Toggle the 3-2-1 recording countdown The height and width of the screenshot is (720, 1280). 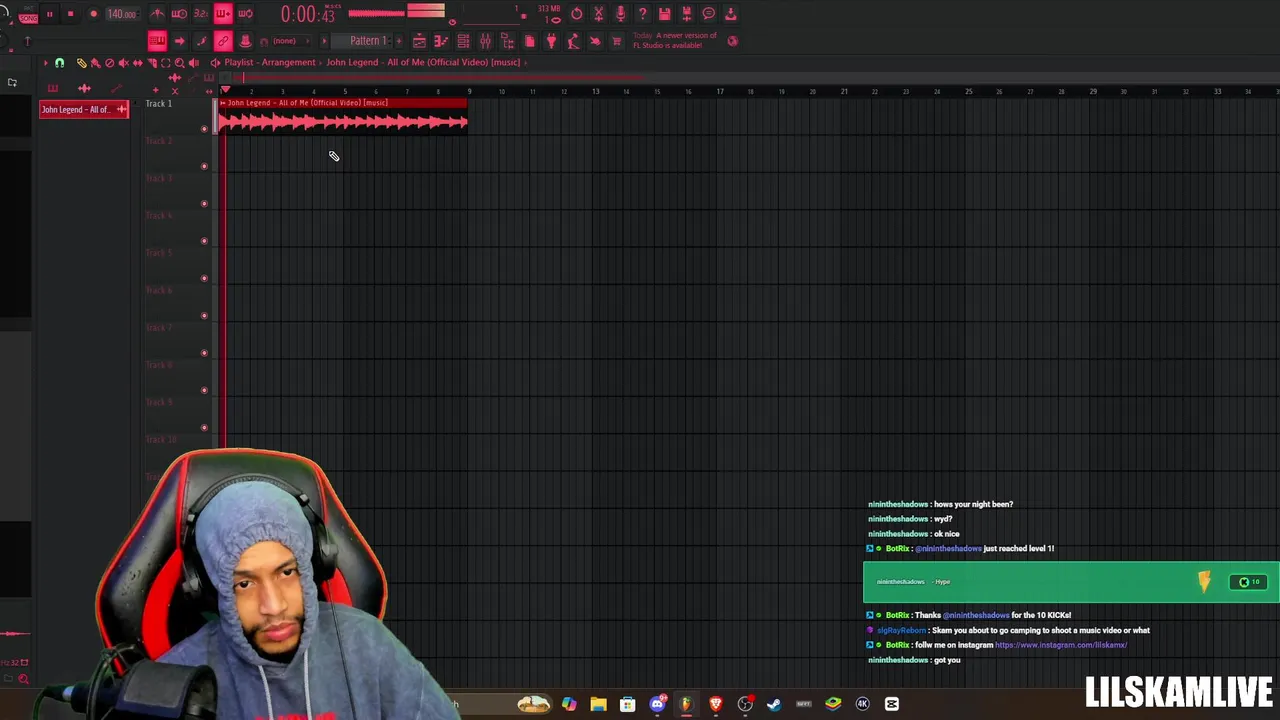click(201, 14)
